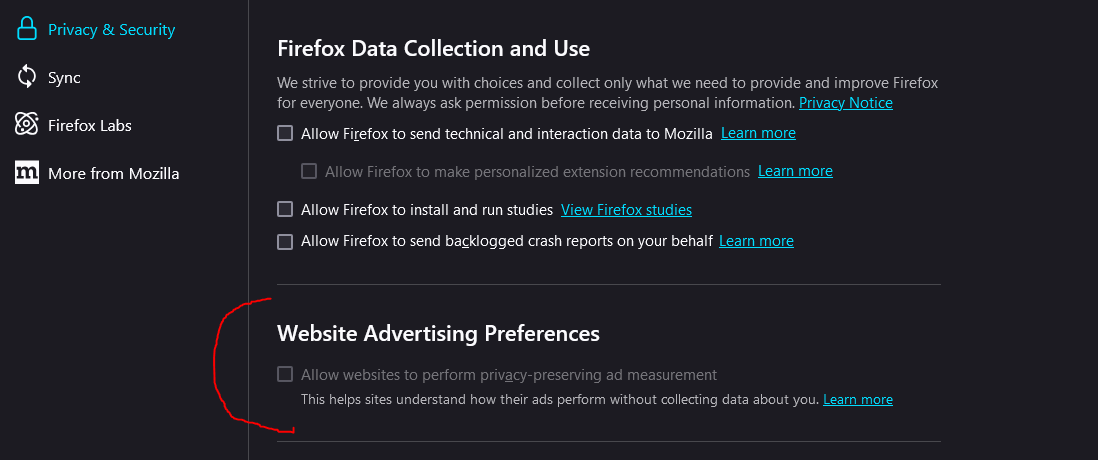Click the Firefox Labs flask icon
Screen dimensions: 1098x460
pos(27,125)
